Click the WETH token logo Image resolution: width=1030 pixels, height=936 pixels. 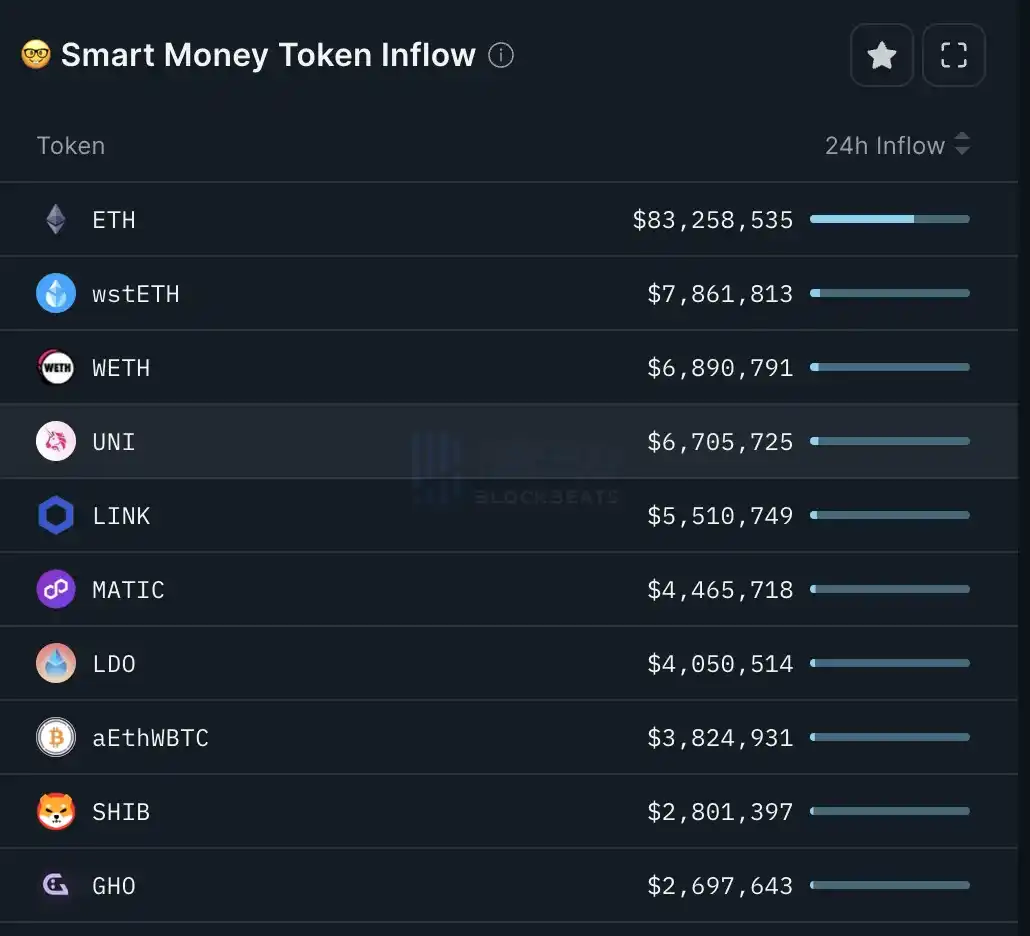[56, 368]
